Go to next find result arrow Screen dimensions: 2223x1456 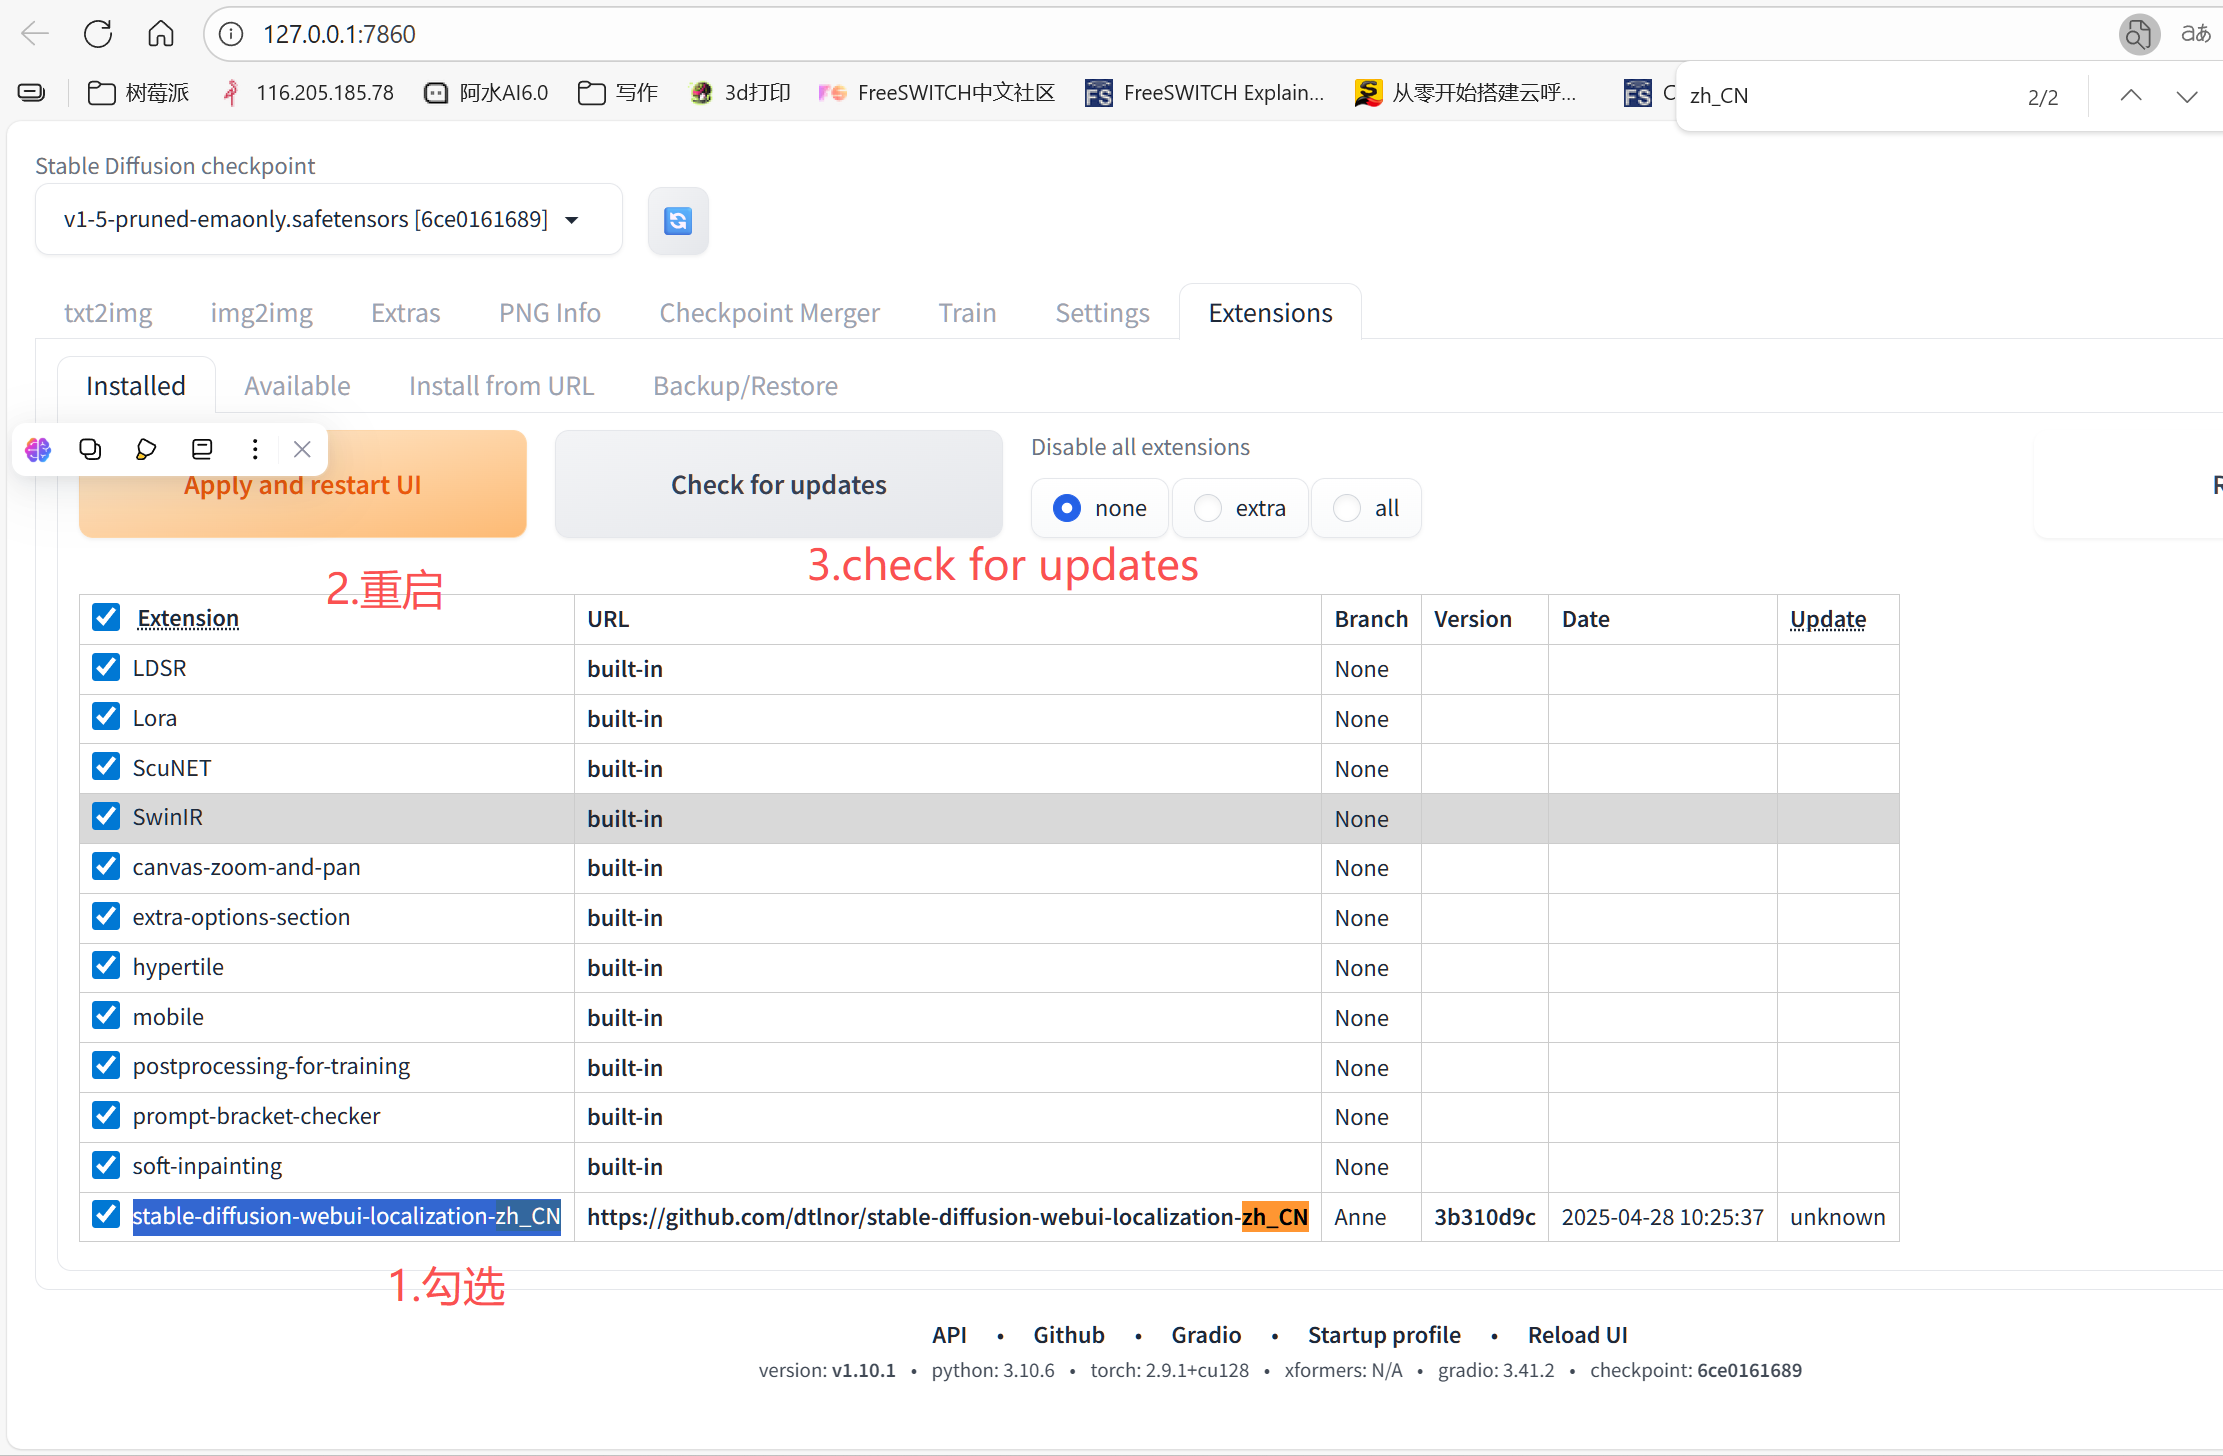click(x=2186, y=96)
